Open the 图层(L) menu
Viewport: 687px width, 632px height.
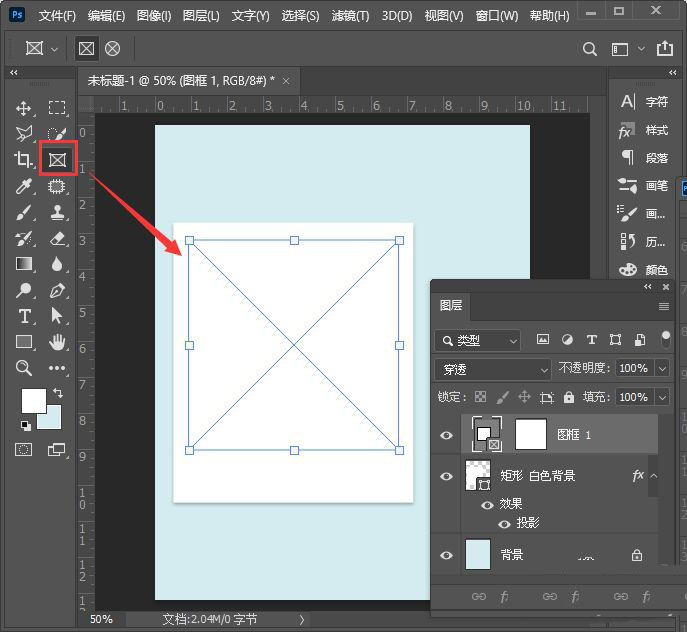point(202,16)
